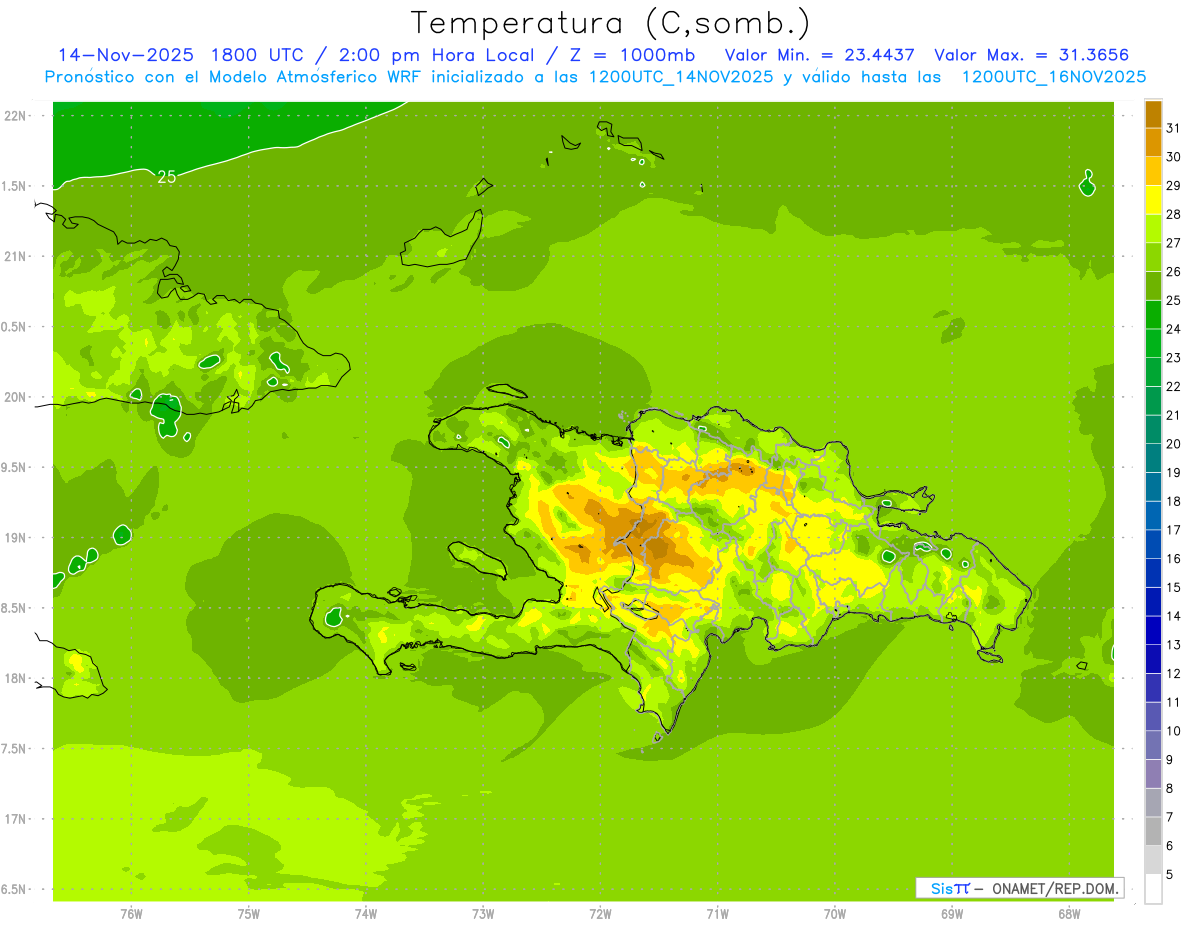Click the colorbar value label '31'
This screenshot has width=1200, height=927.
tap(1174, 128)
